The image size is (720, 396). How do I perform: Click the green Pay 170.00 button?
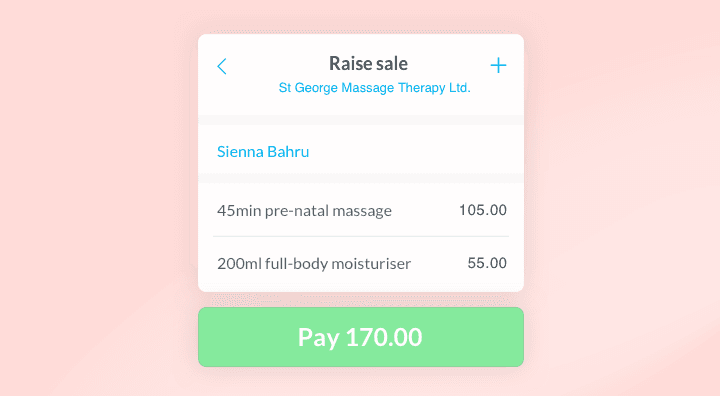(361, 337)
